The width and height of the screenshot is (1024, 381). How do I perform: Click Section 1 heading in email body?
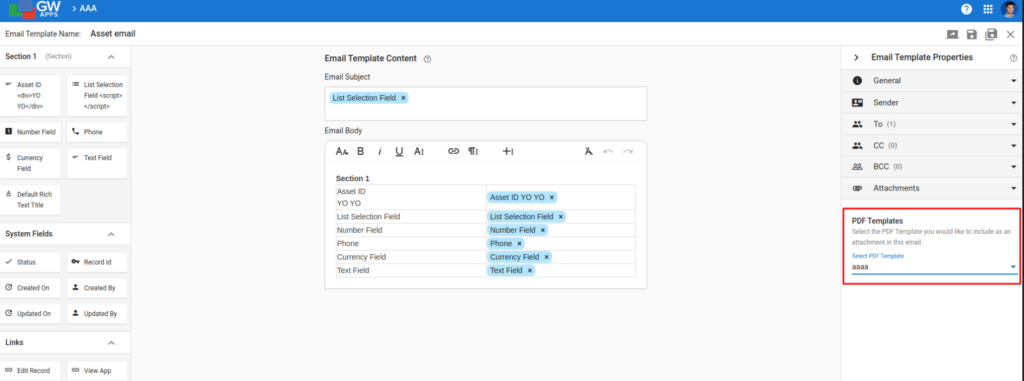(352, 178)
